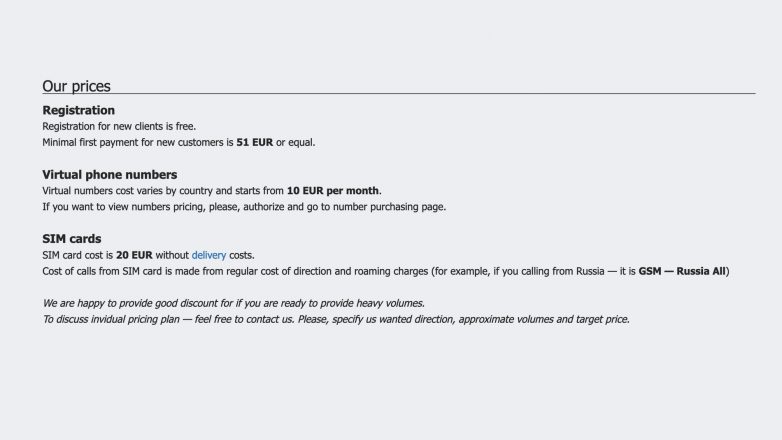Click the line about number purchasing page
This screenshot has width=782, height=440.
(243, 207)
